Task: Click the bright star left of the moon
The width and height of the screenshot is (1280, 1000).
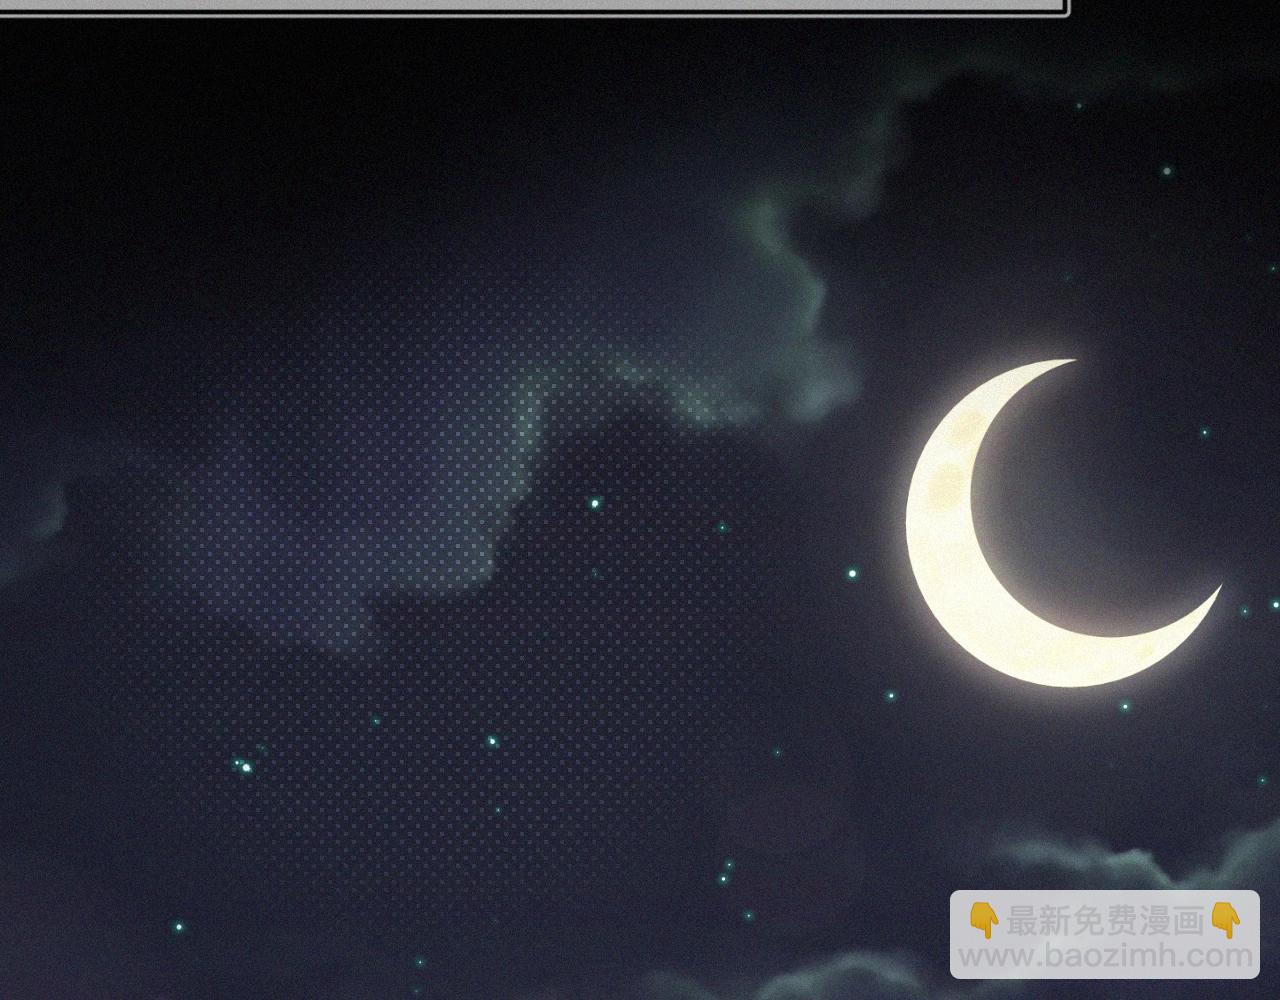Action: pyautogui.click(x=852, y=574)
